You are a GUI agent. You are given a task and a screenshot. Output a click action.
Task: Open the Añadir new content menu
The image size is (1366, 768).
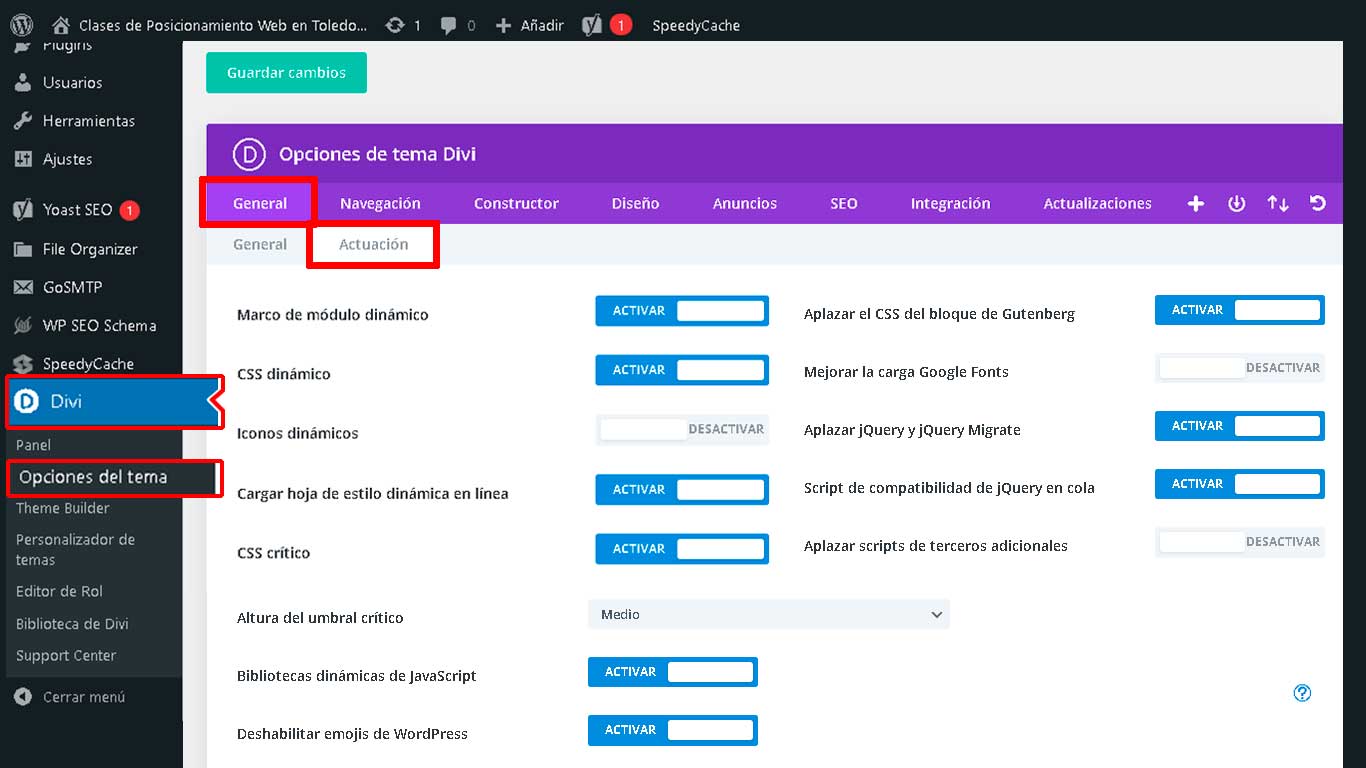(x=530, y=25)
